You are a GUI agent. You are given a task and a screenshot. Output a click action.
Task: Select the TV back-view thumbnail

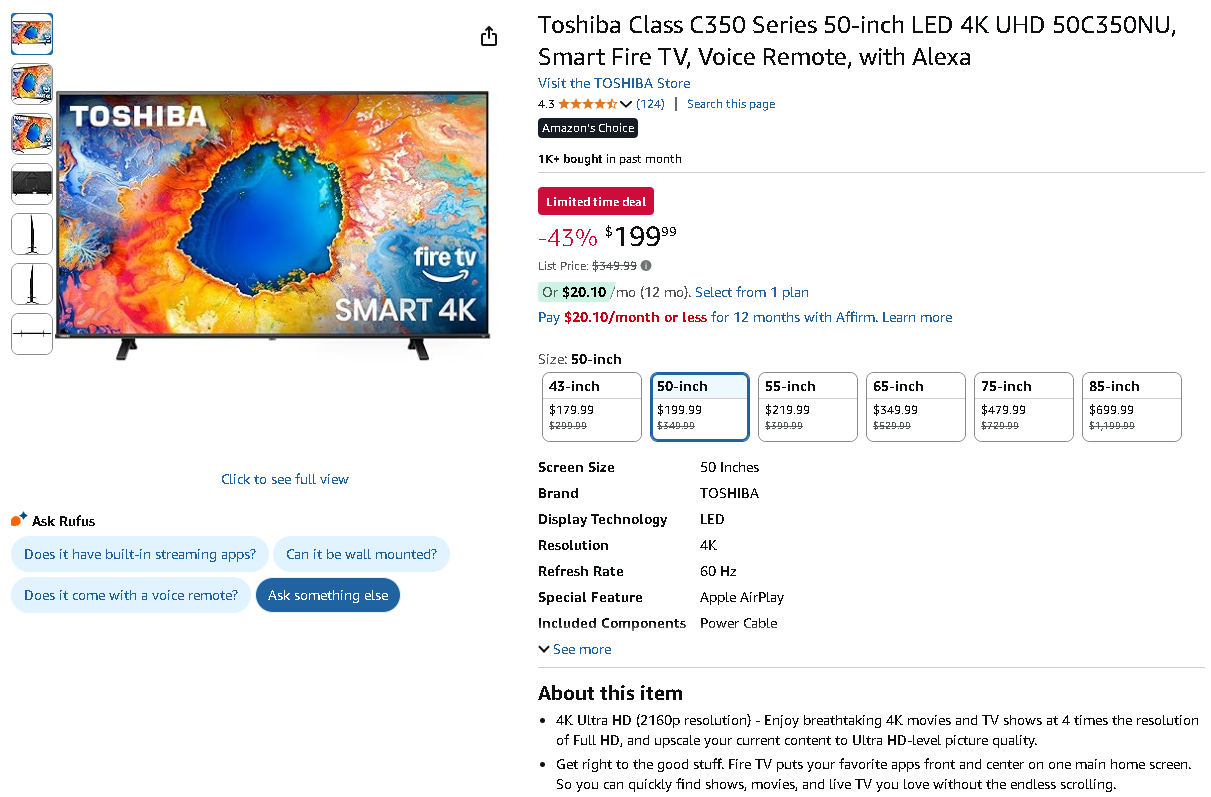point(32,184)
